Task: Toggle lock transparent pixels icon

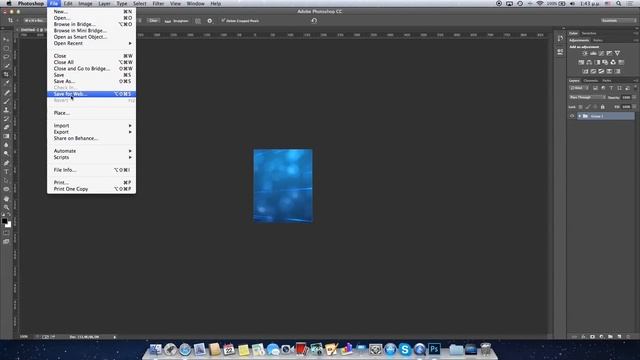Action: (x=580, y=107)
